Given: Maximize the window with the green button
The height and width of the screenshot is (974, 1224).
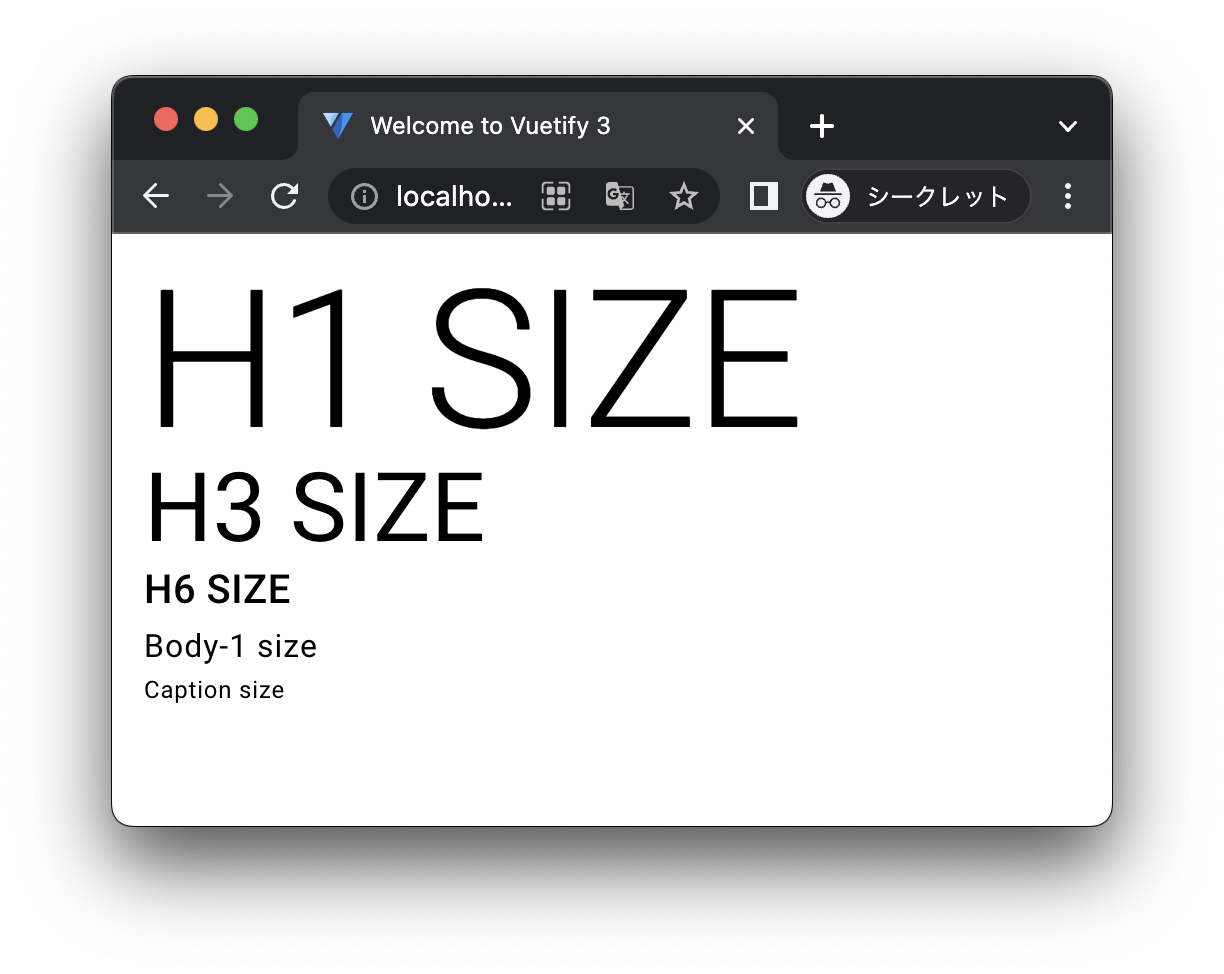Looking at the screenshot, I should tap(246, 119).
